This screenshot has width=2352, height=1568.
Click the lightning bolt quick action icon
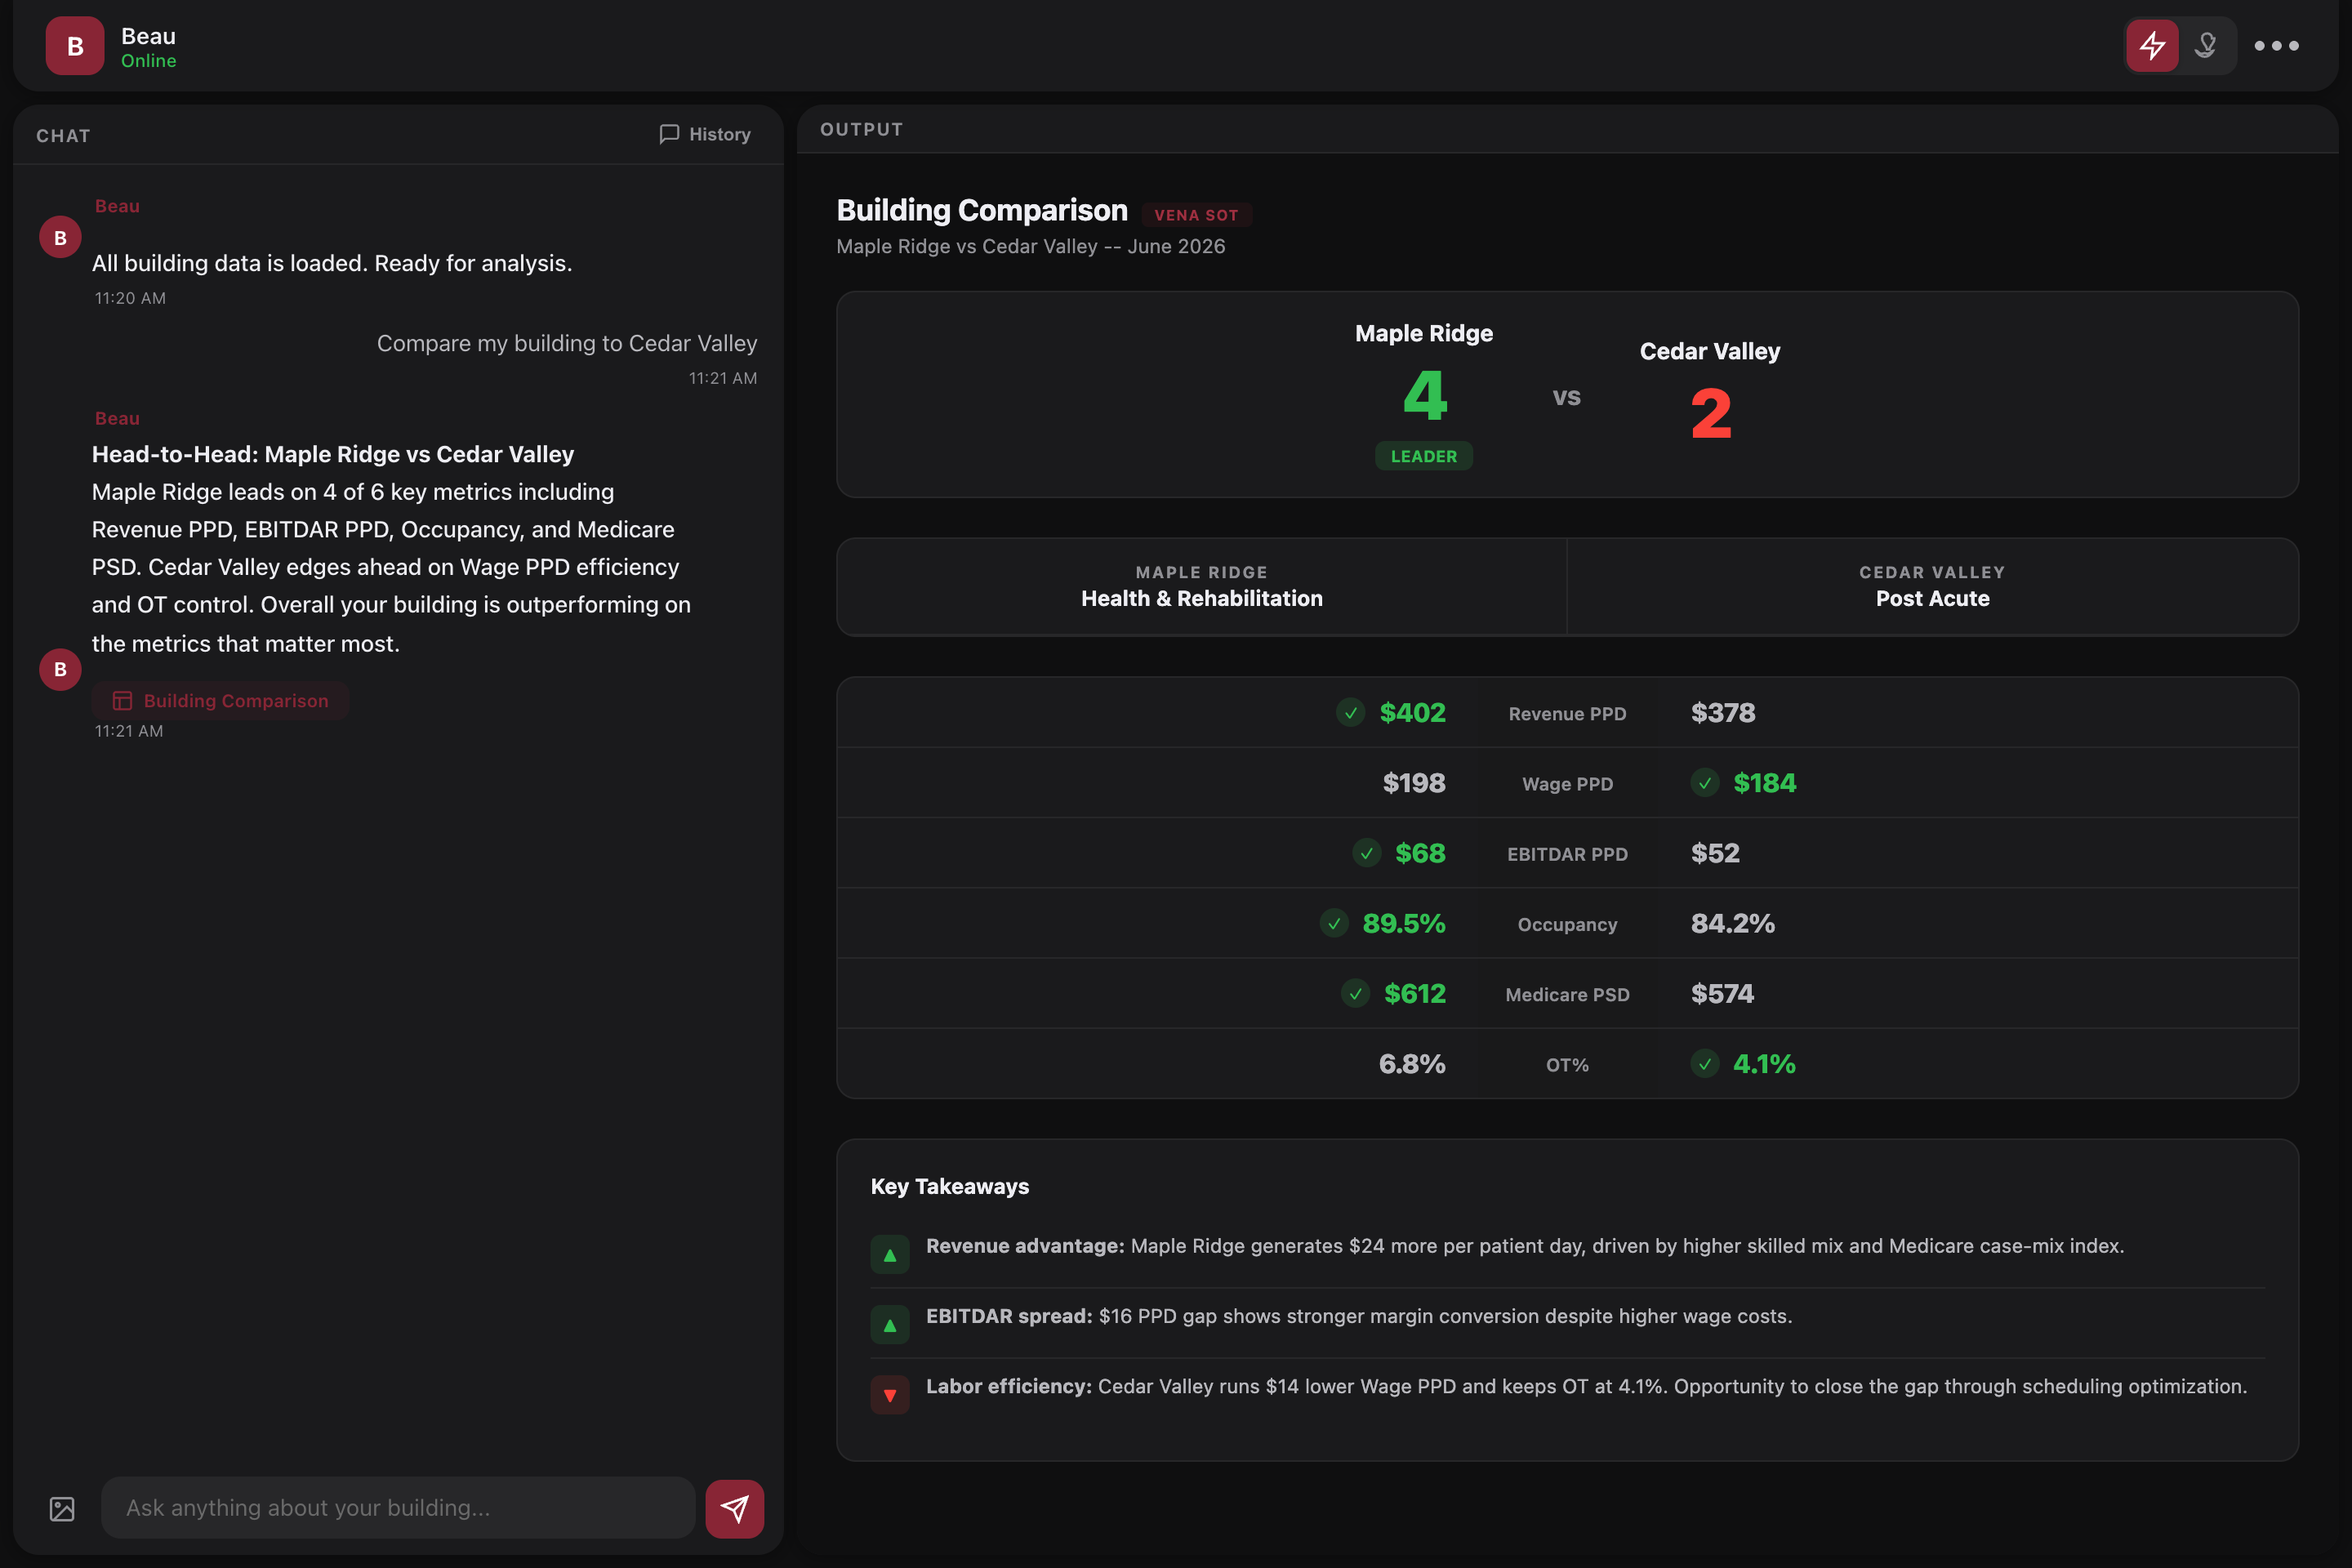click(2152, 46)
